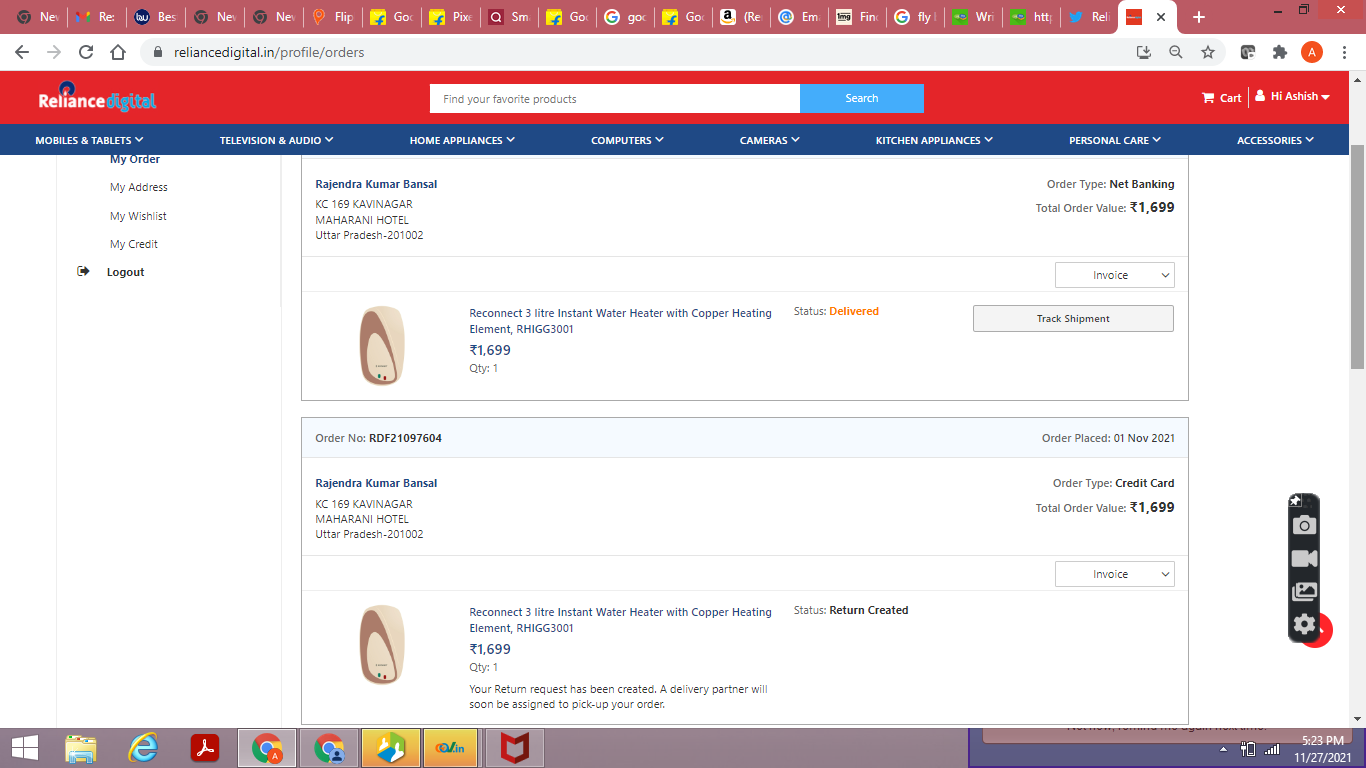This screenshot has width=1366, height=768.
Task: Expand the Television & Audio menu
Action: [276, 140]
